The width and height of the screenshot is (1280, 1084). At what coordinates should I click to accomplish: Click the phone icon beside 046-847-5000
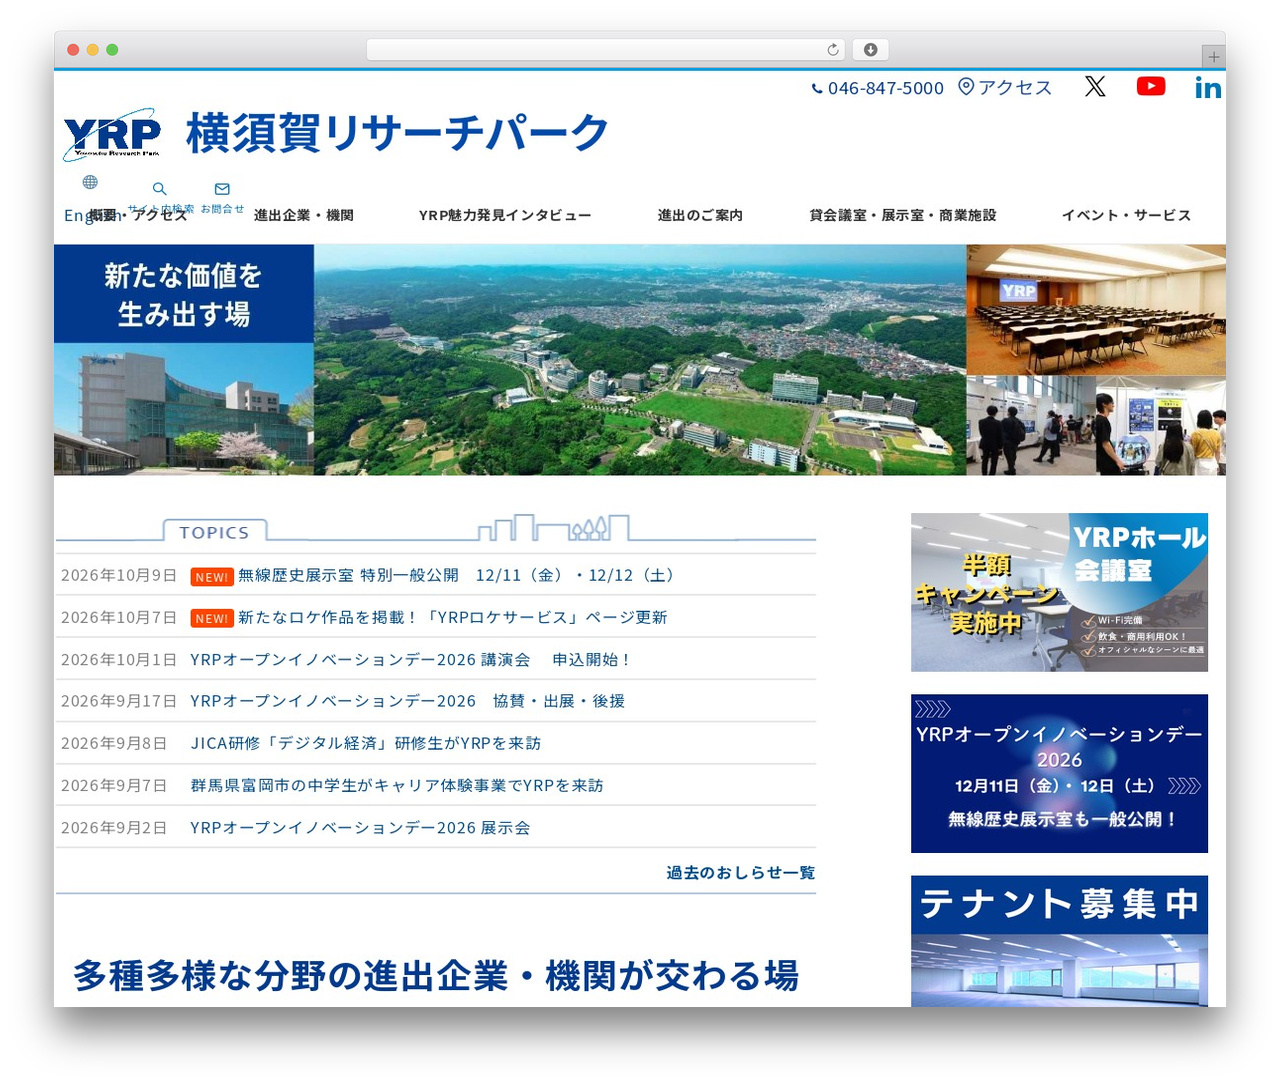coord(817,89)
